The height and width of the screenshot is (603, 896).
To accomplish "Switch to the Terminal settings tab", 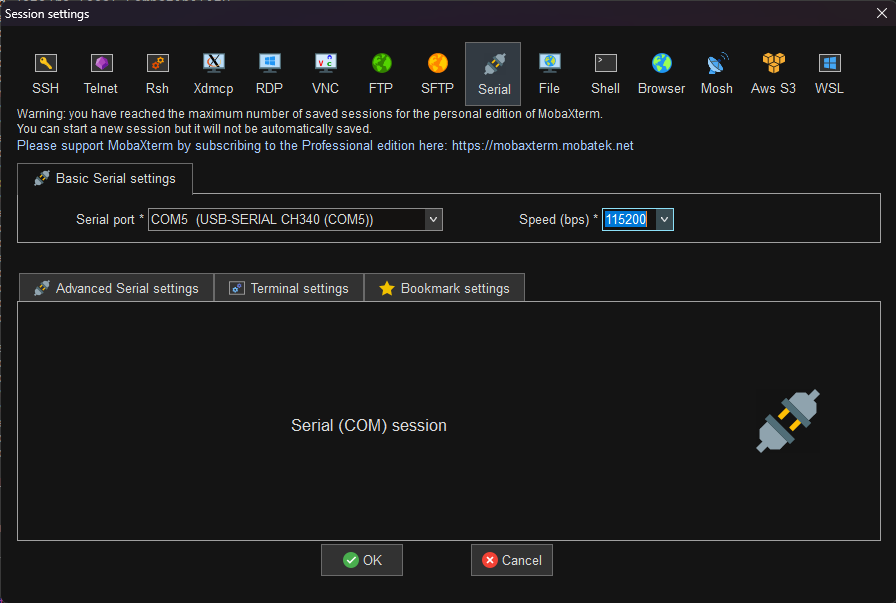I will tap(289, 288).
